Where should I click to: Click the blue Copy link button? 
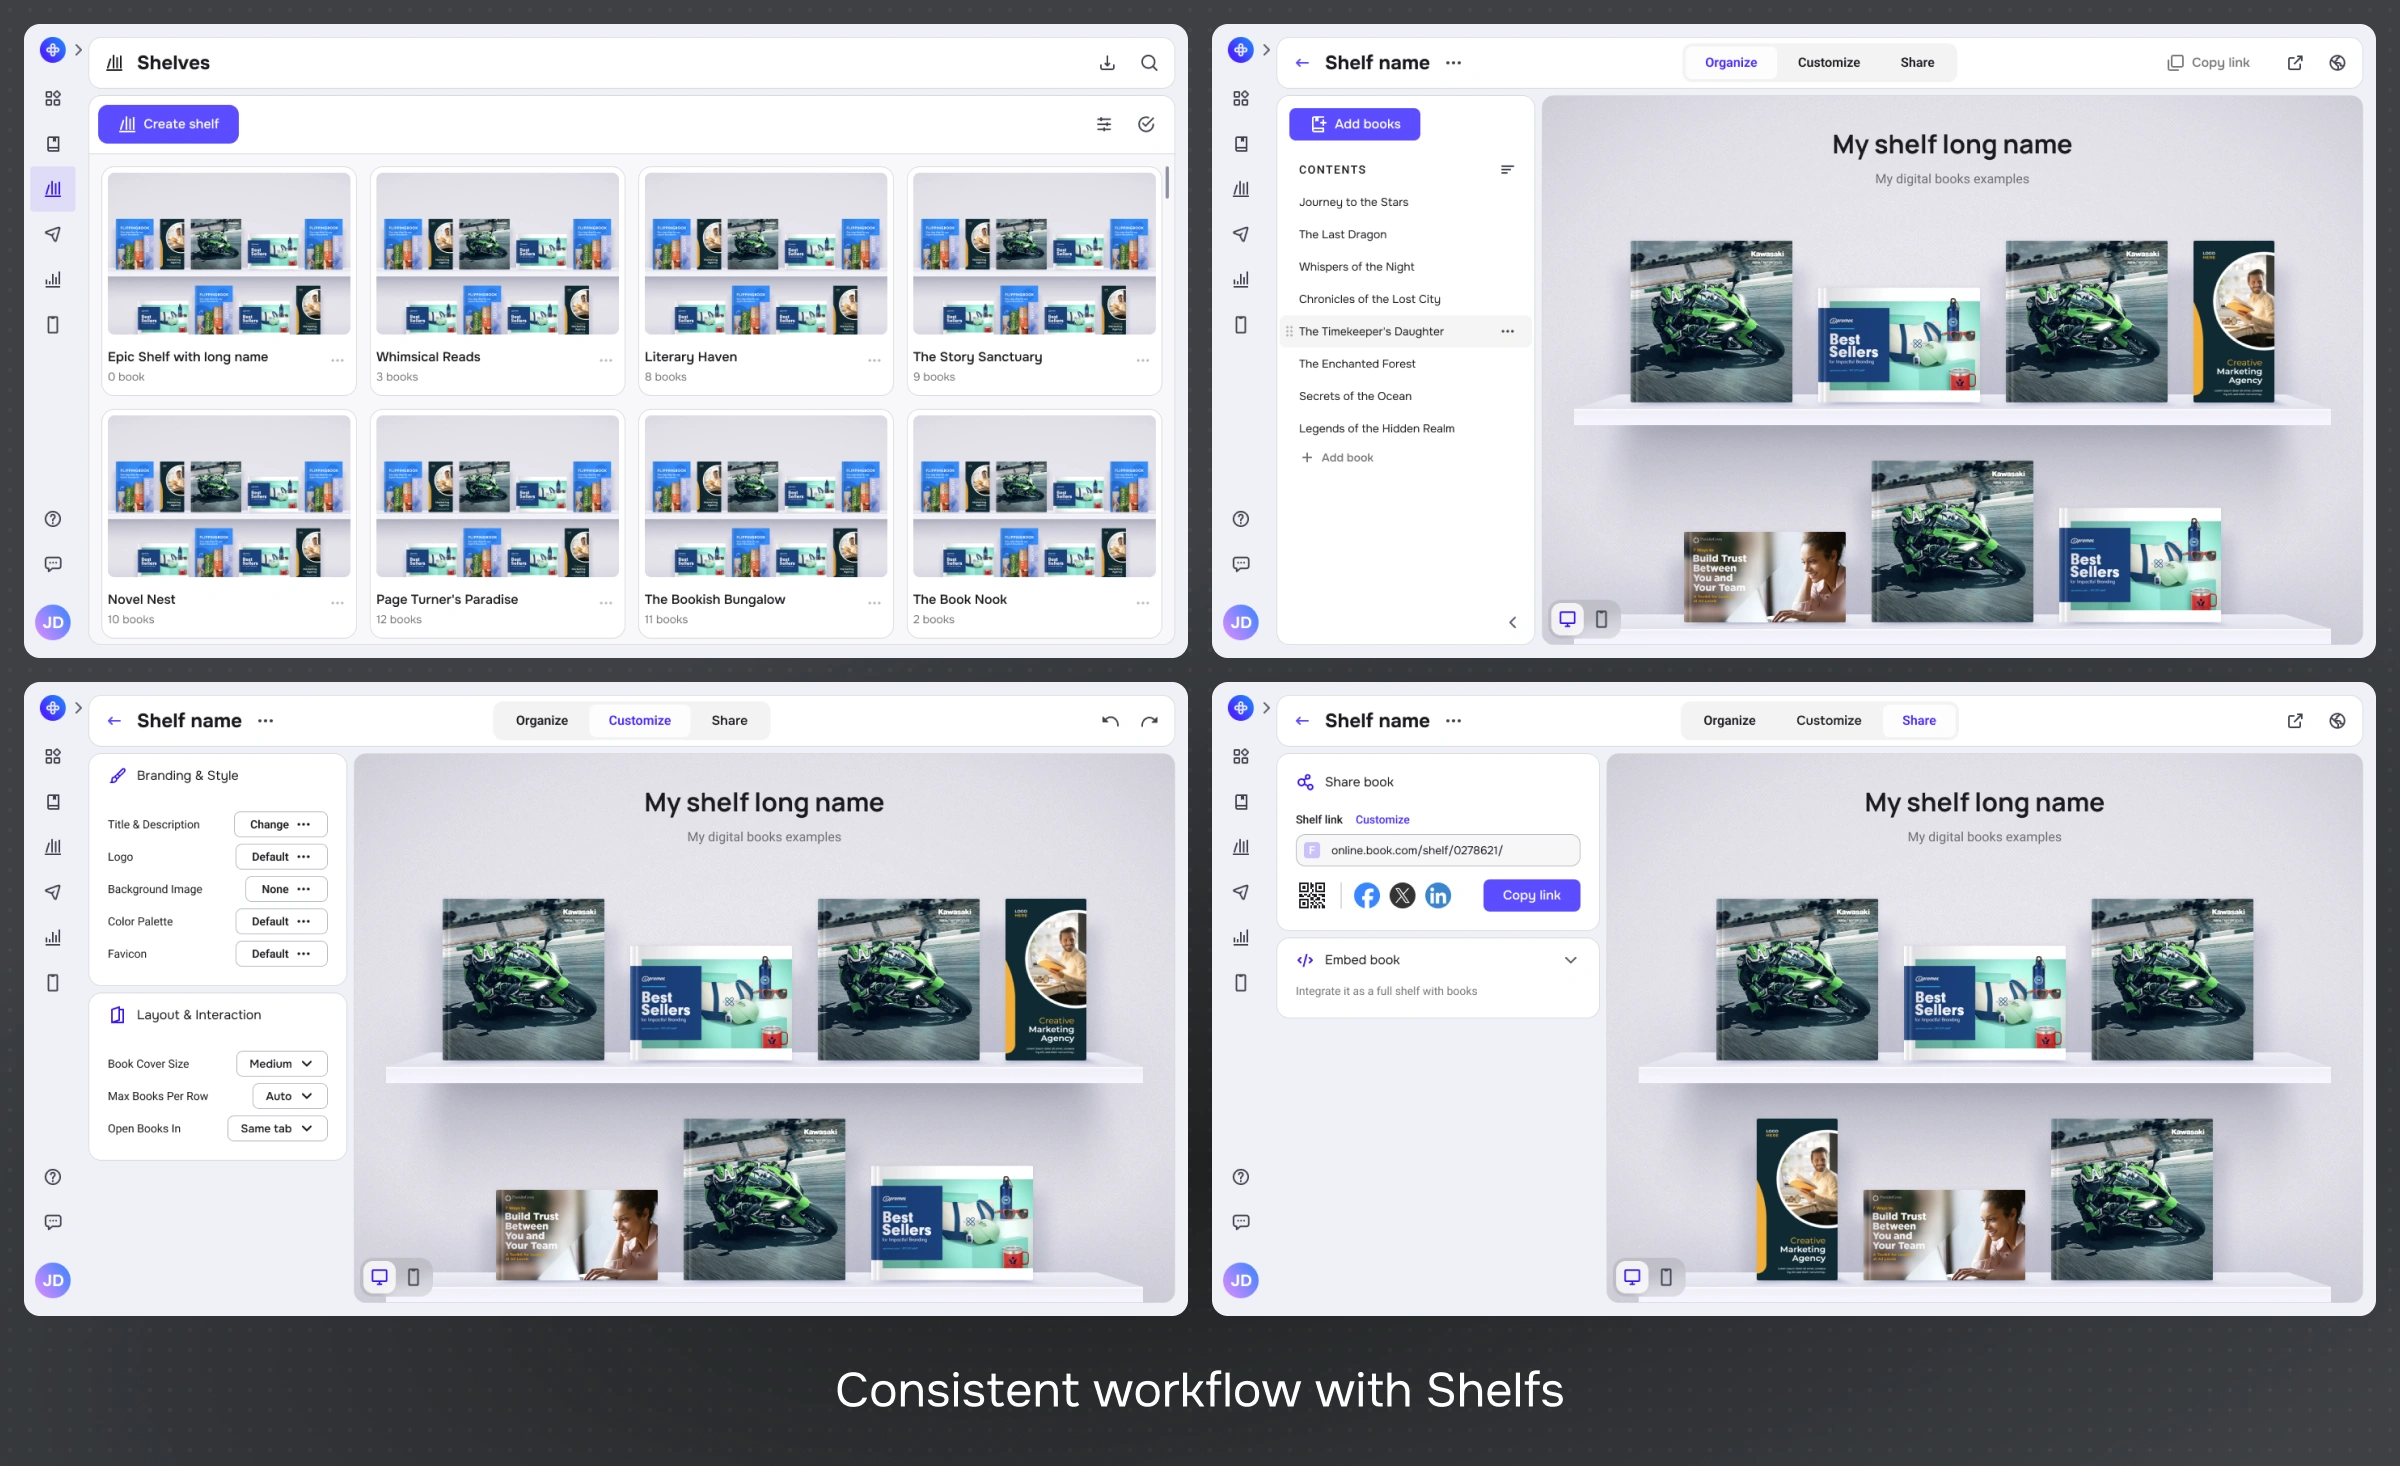1531,895
